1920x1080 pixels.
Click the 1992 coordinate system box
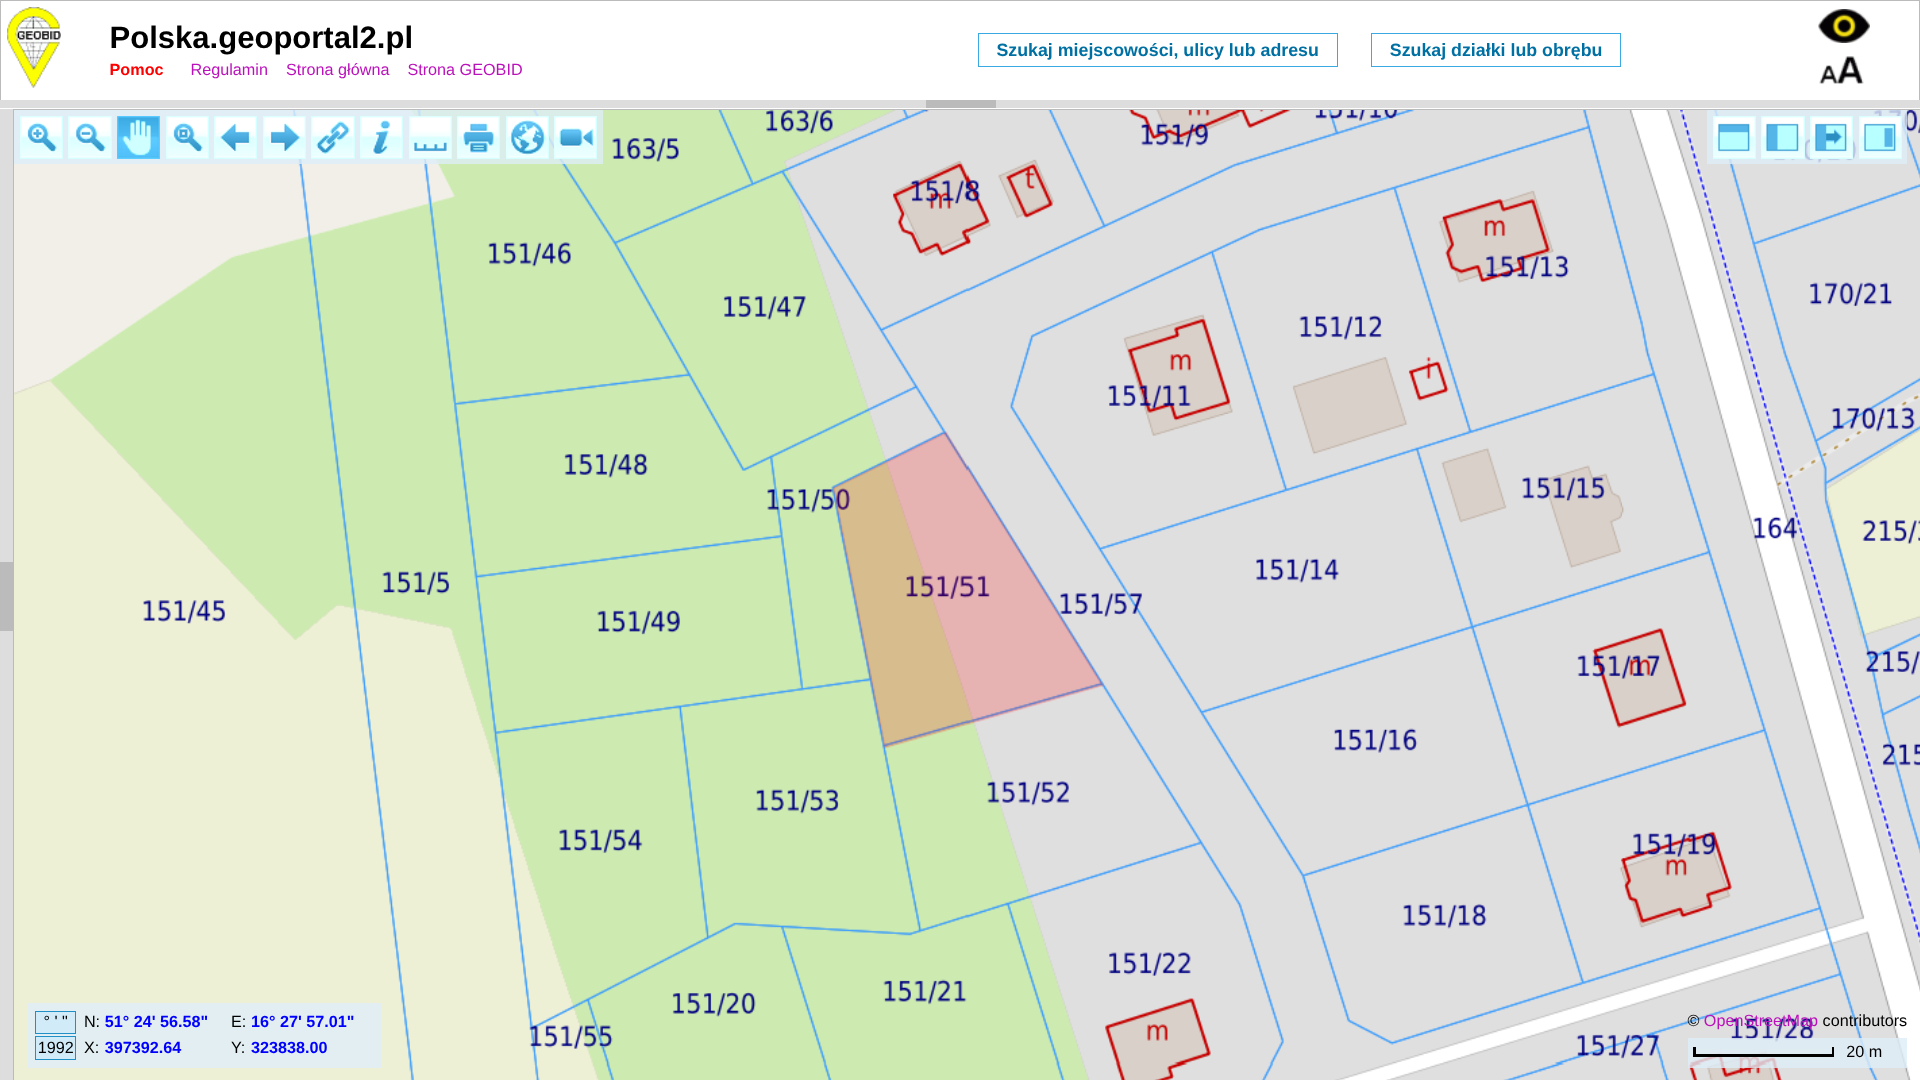click(x=55, y=1047)
